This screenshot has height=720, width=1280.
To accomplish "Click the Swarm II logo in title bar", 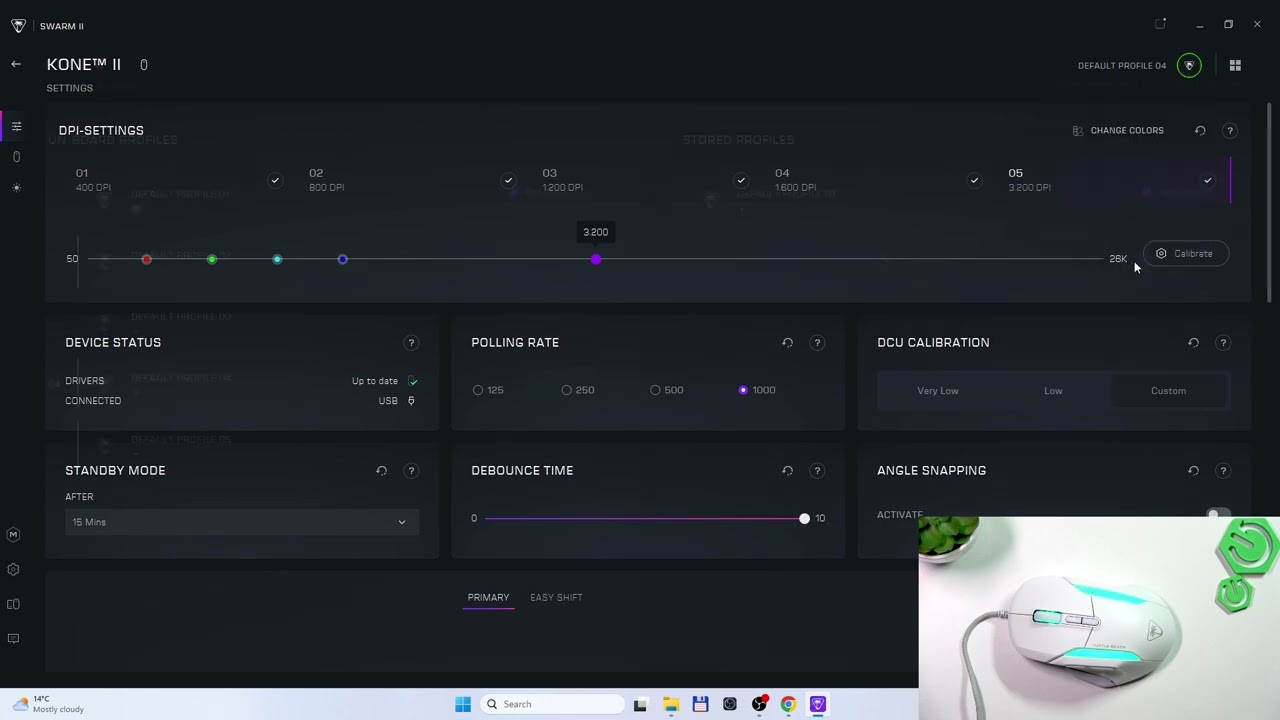I will 18,25.
